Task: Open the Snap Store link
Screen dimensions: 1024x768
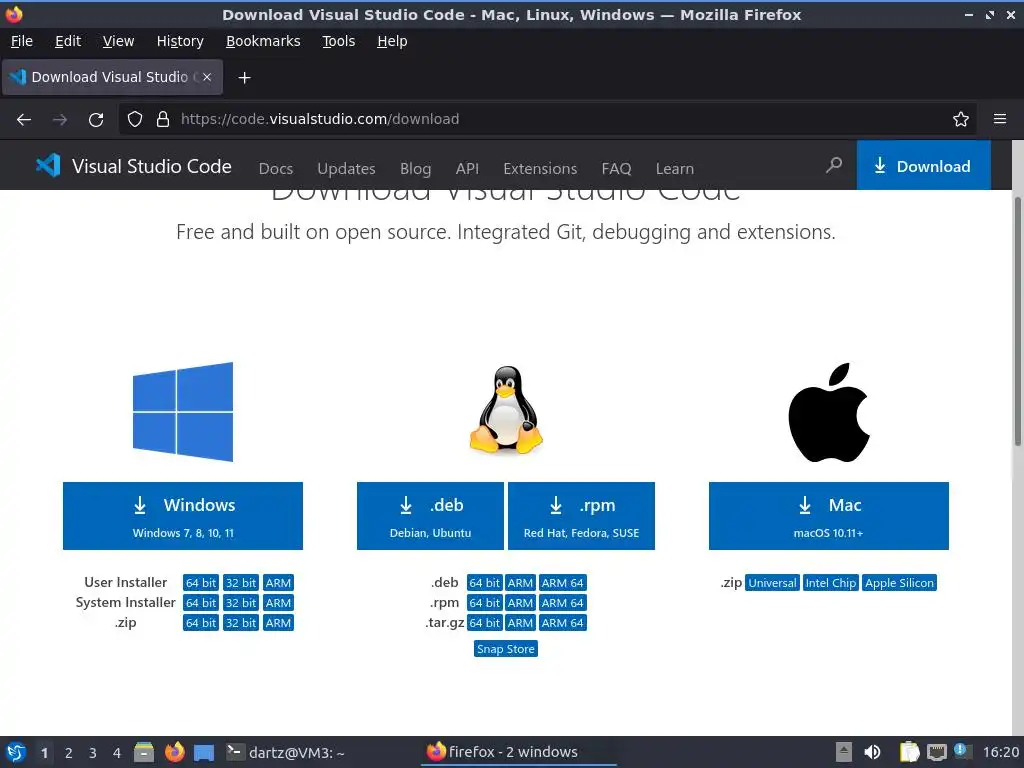Action: click(506, 648)
